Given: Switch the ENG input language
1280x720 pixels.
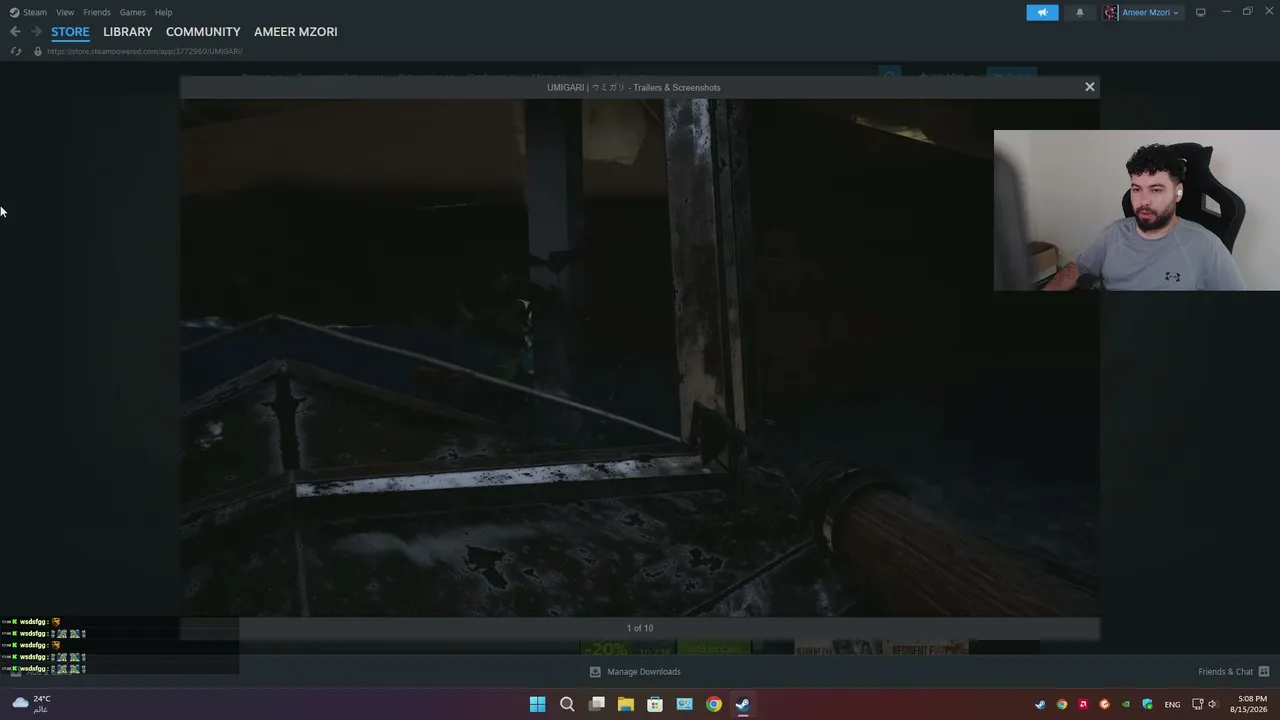Looking at the screenshot, I should click(1172, 704).
